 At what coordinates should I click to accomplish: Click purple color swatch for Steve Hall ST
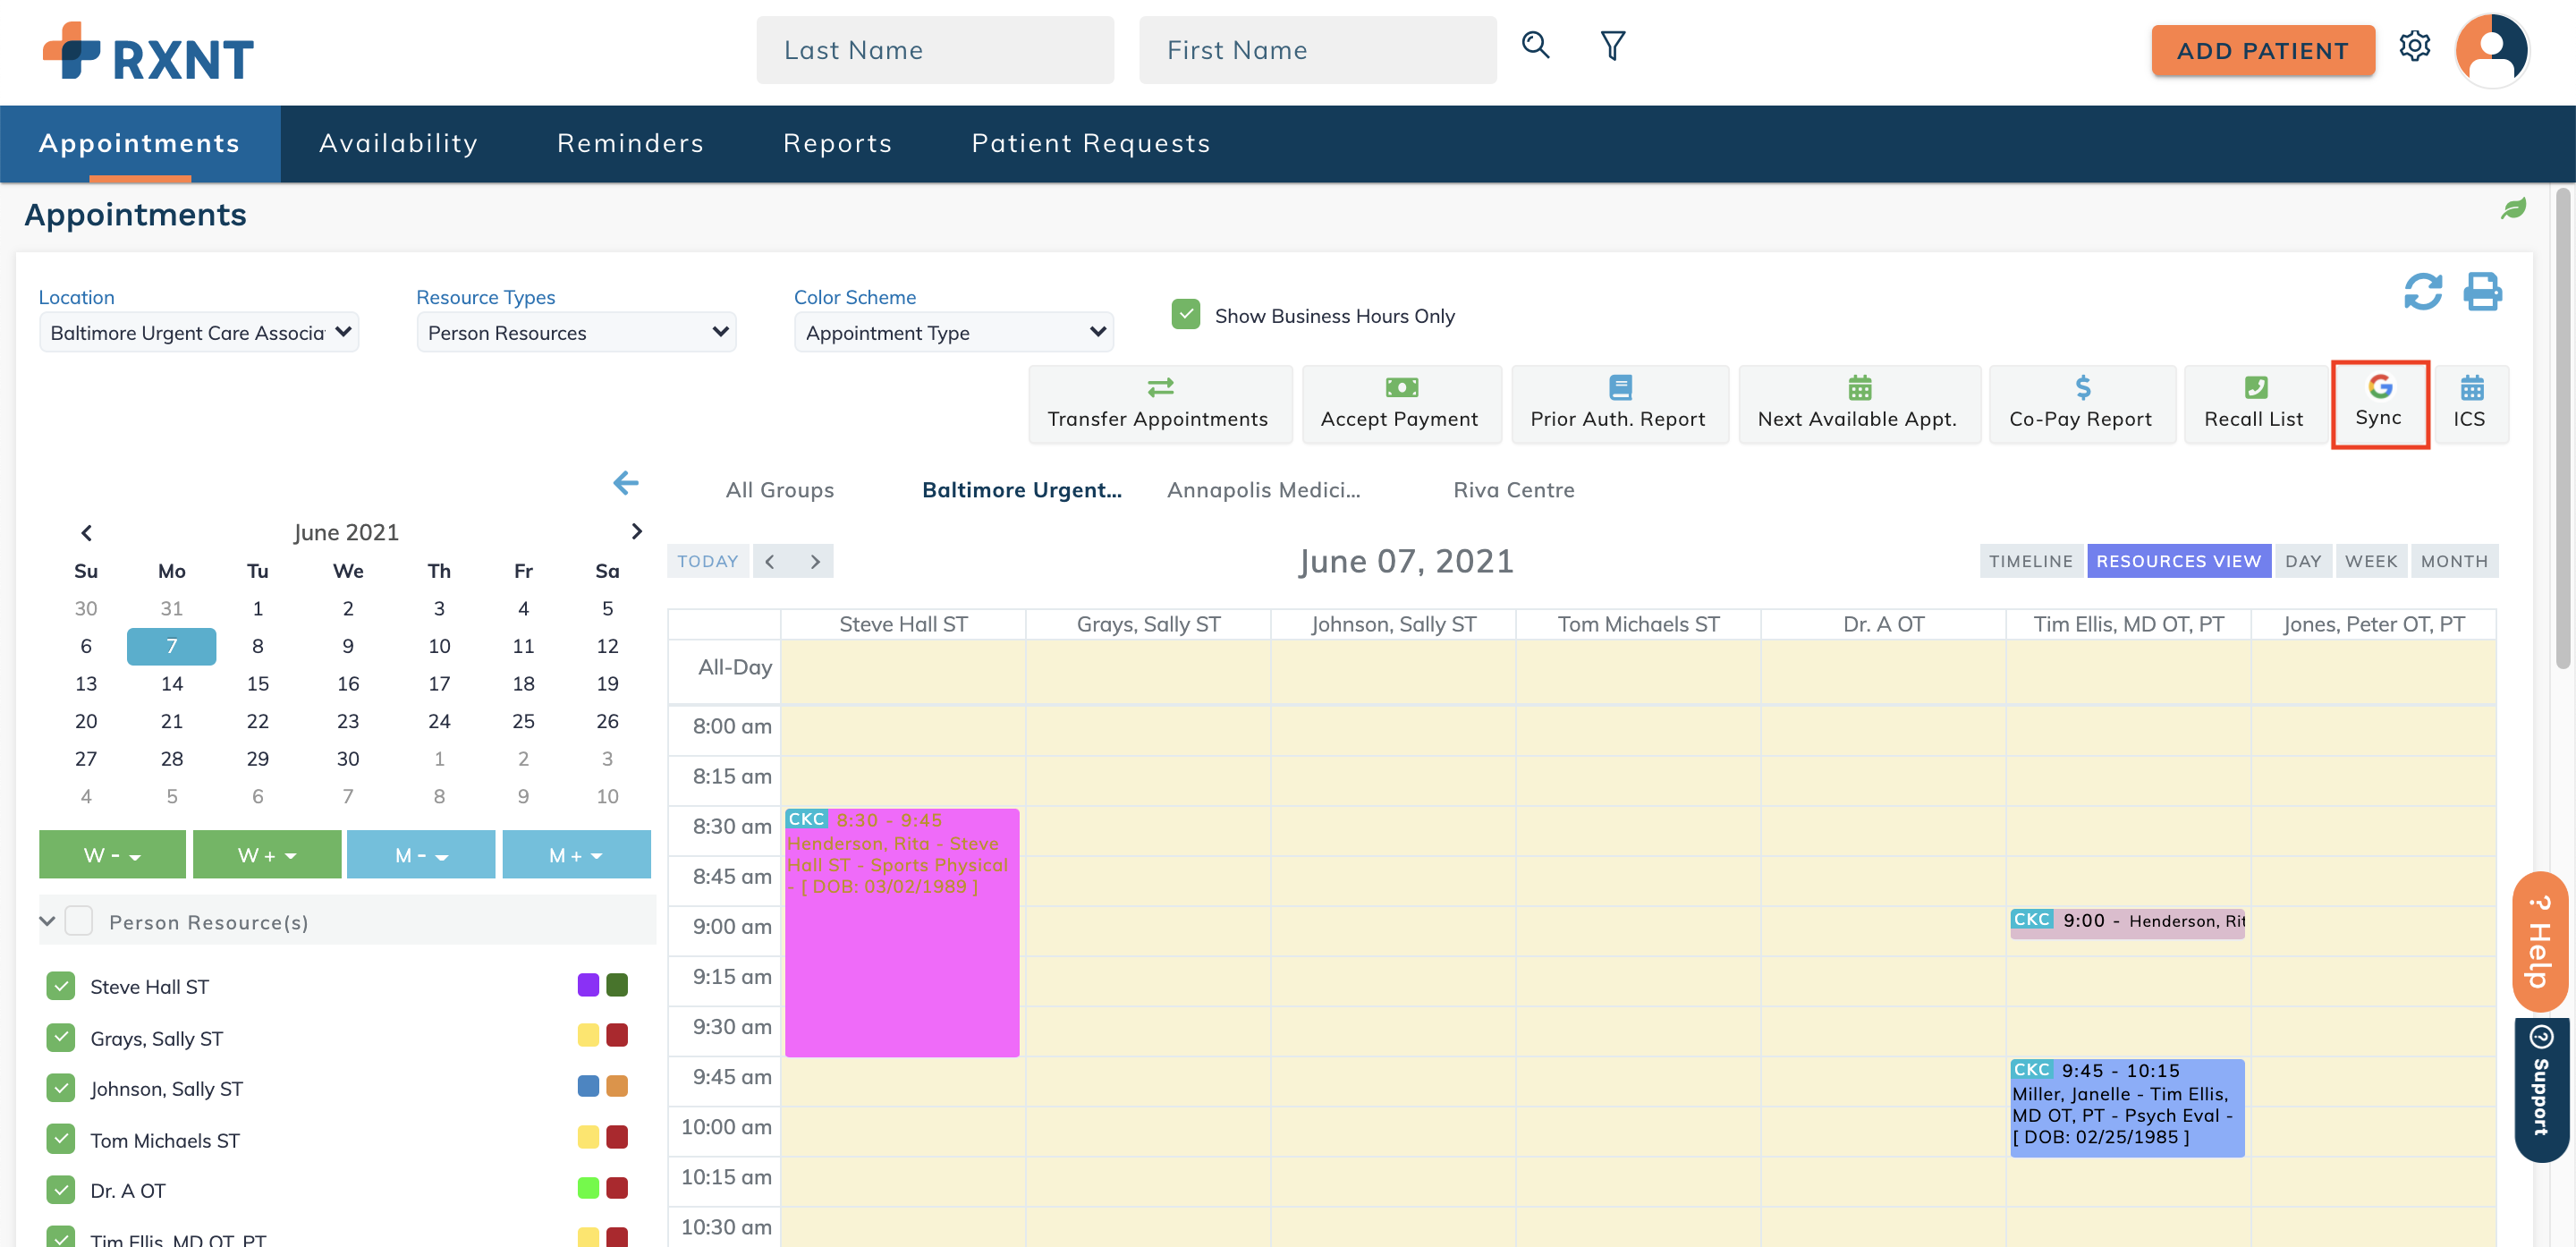point(588,985)
